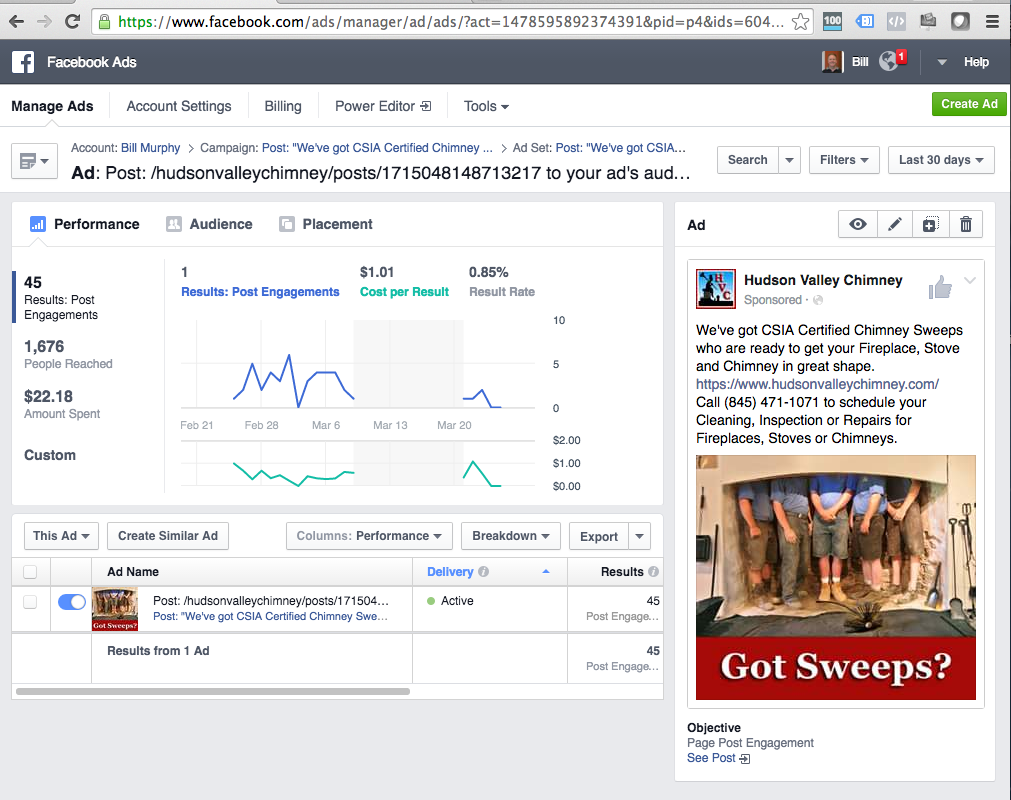Go to the Billing tab
Image resolution: width=1011 pixels, height=800 pixels.
283,106
